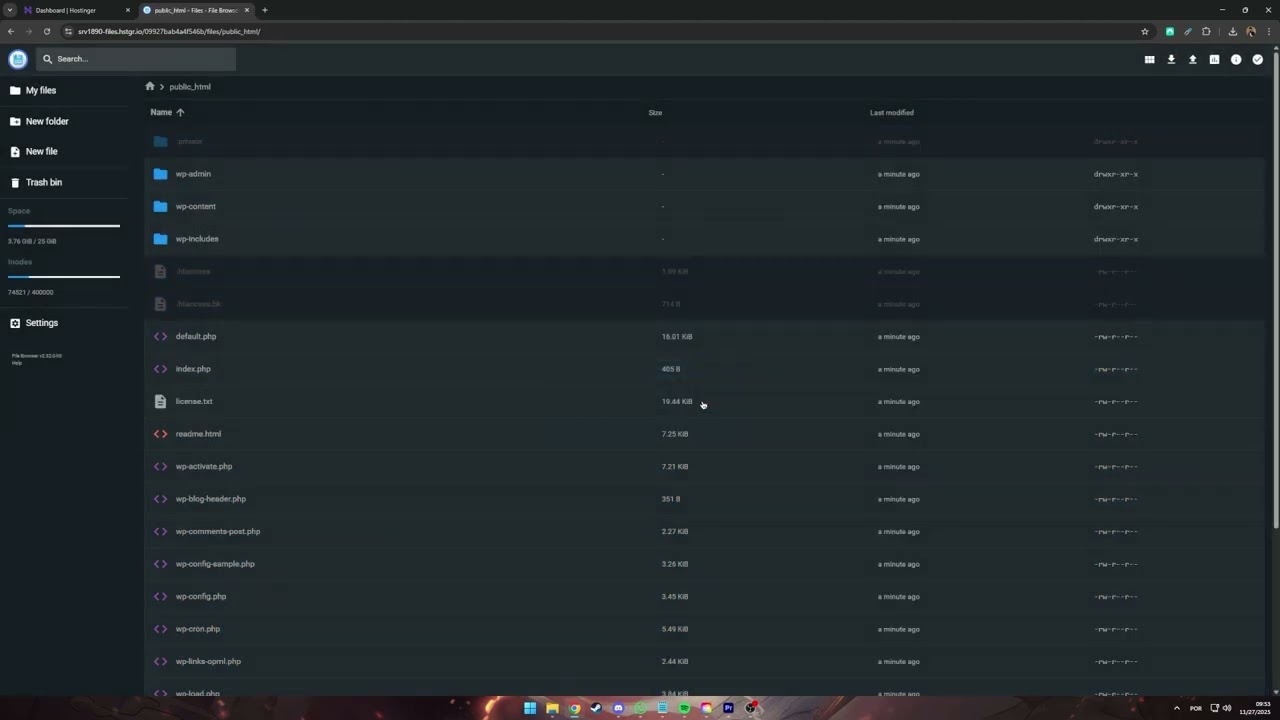Click the wp-includes drwxr-xr-x permissions text
Viewport: 1280px width, 720px height.
pyautogui.click(x=1116, y=240)
